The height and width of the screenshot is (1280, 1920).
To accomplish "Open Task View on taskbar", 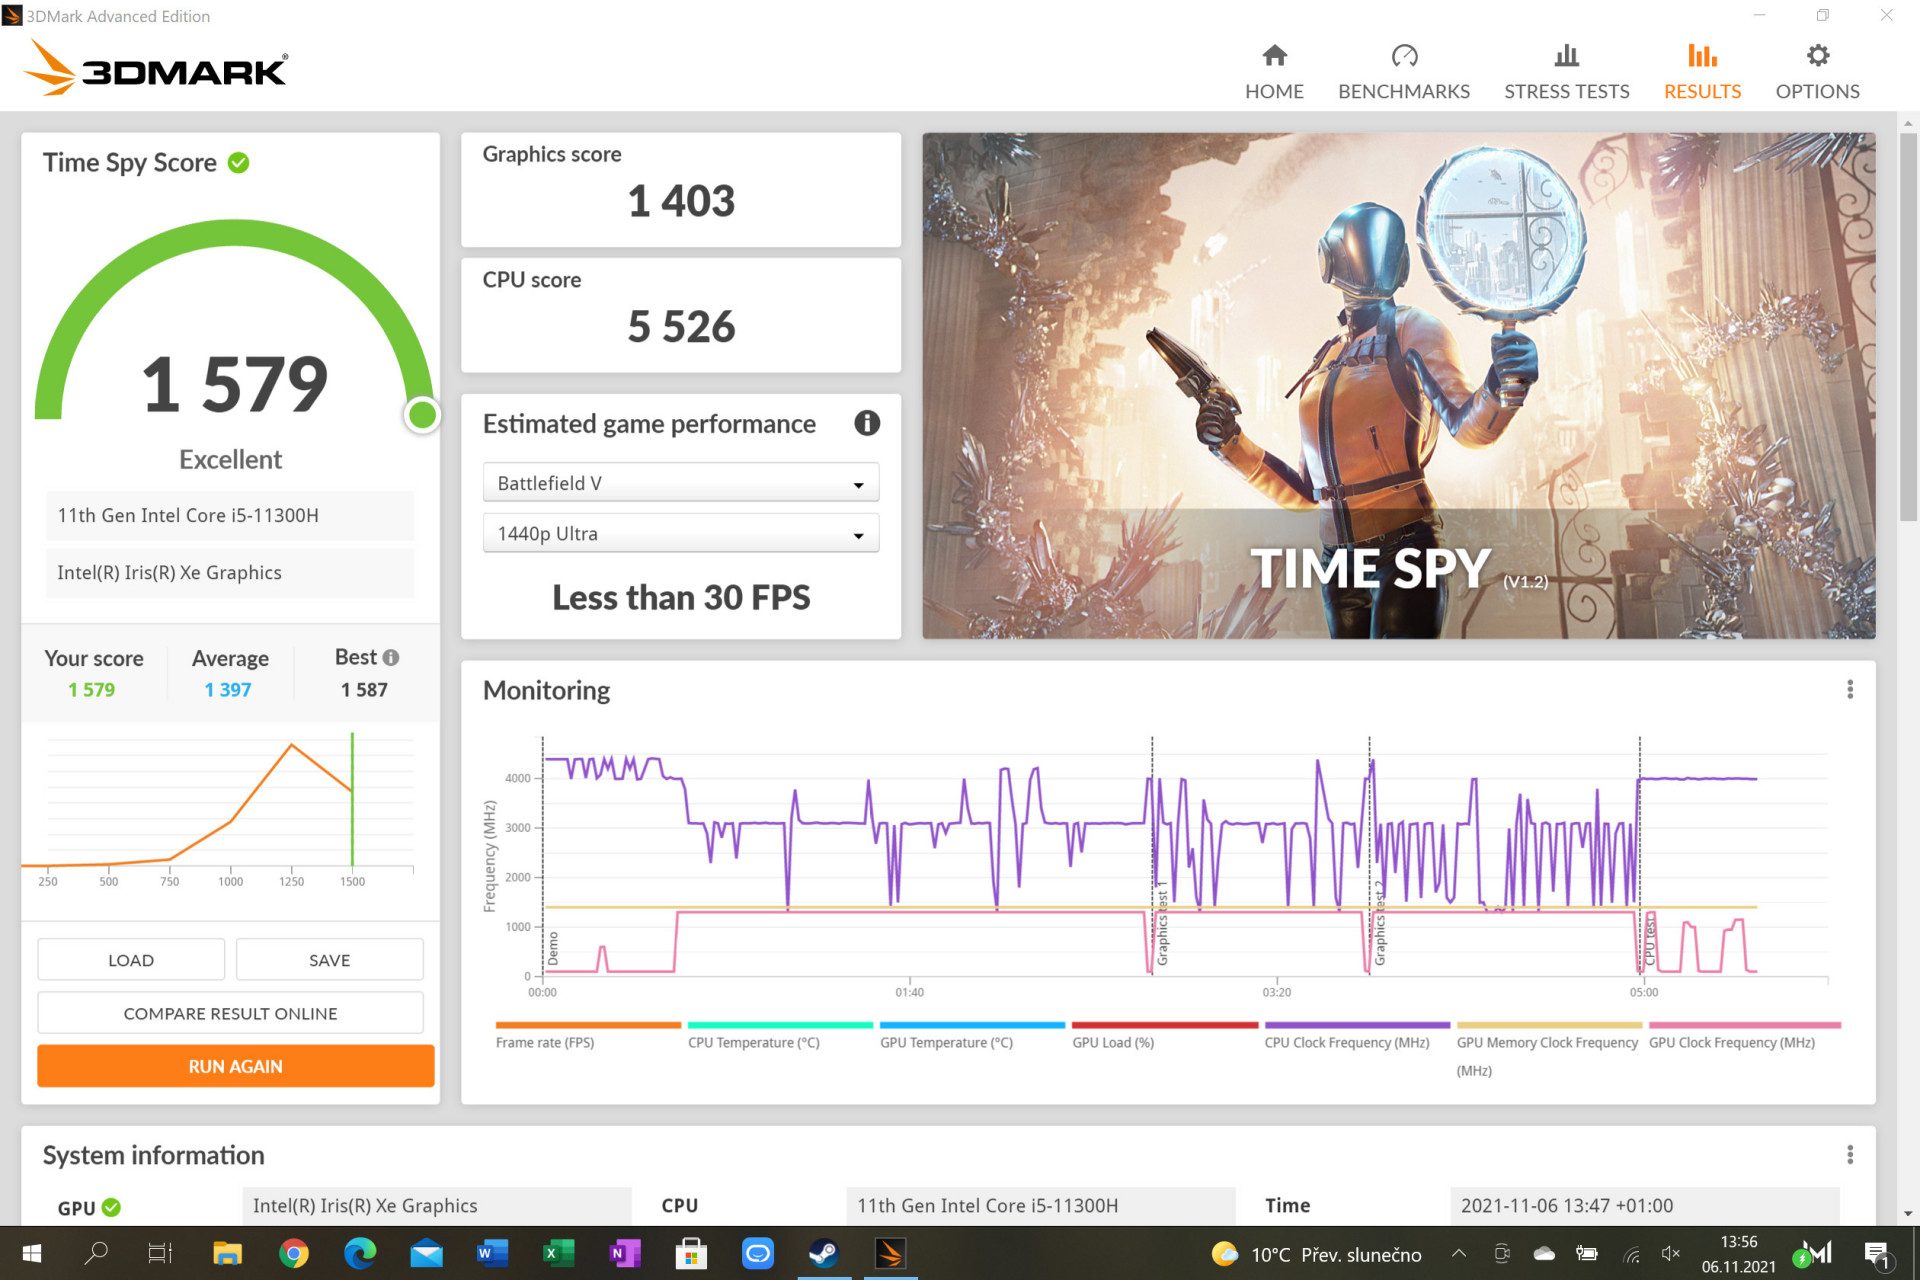I will click(x=161, y=1253).
